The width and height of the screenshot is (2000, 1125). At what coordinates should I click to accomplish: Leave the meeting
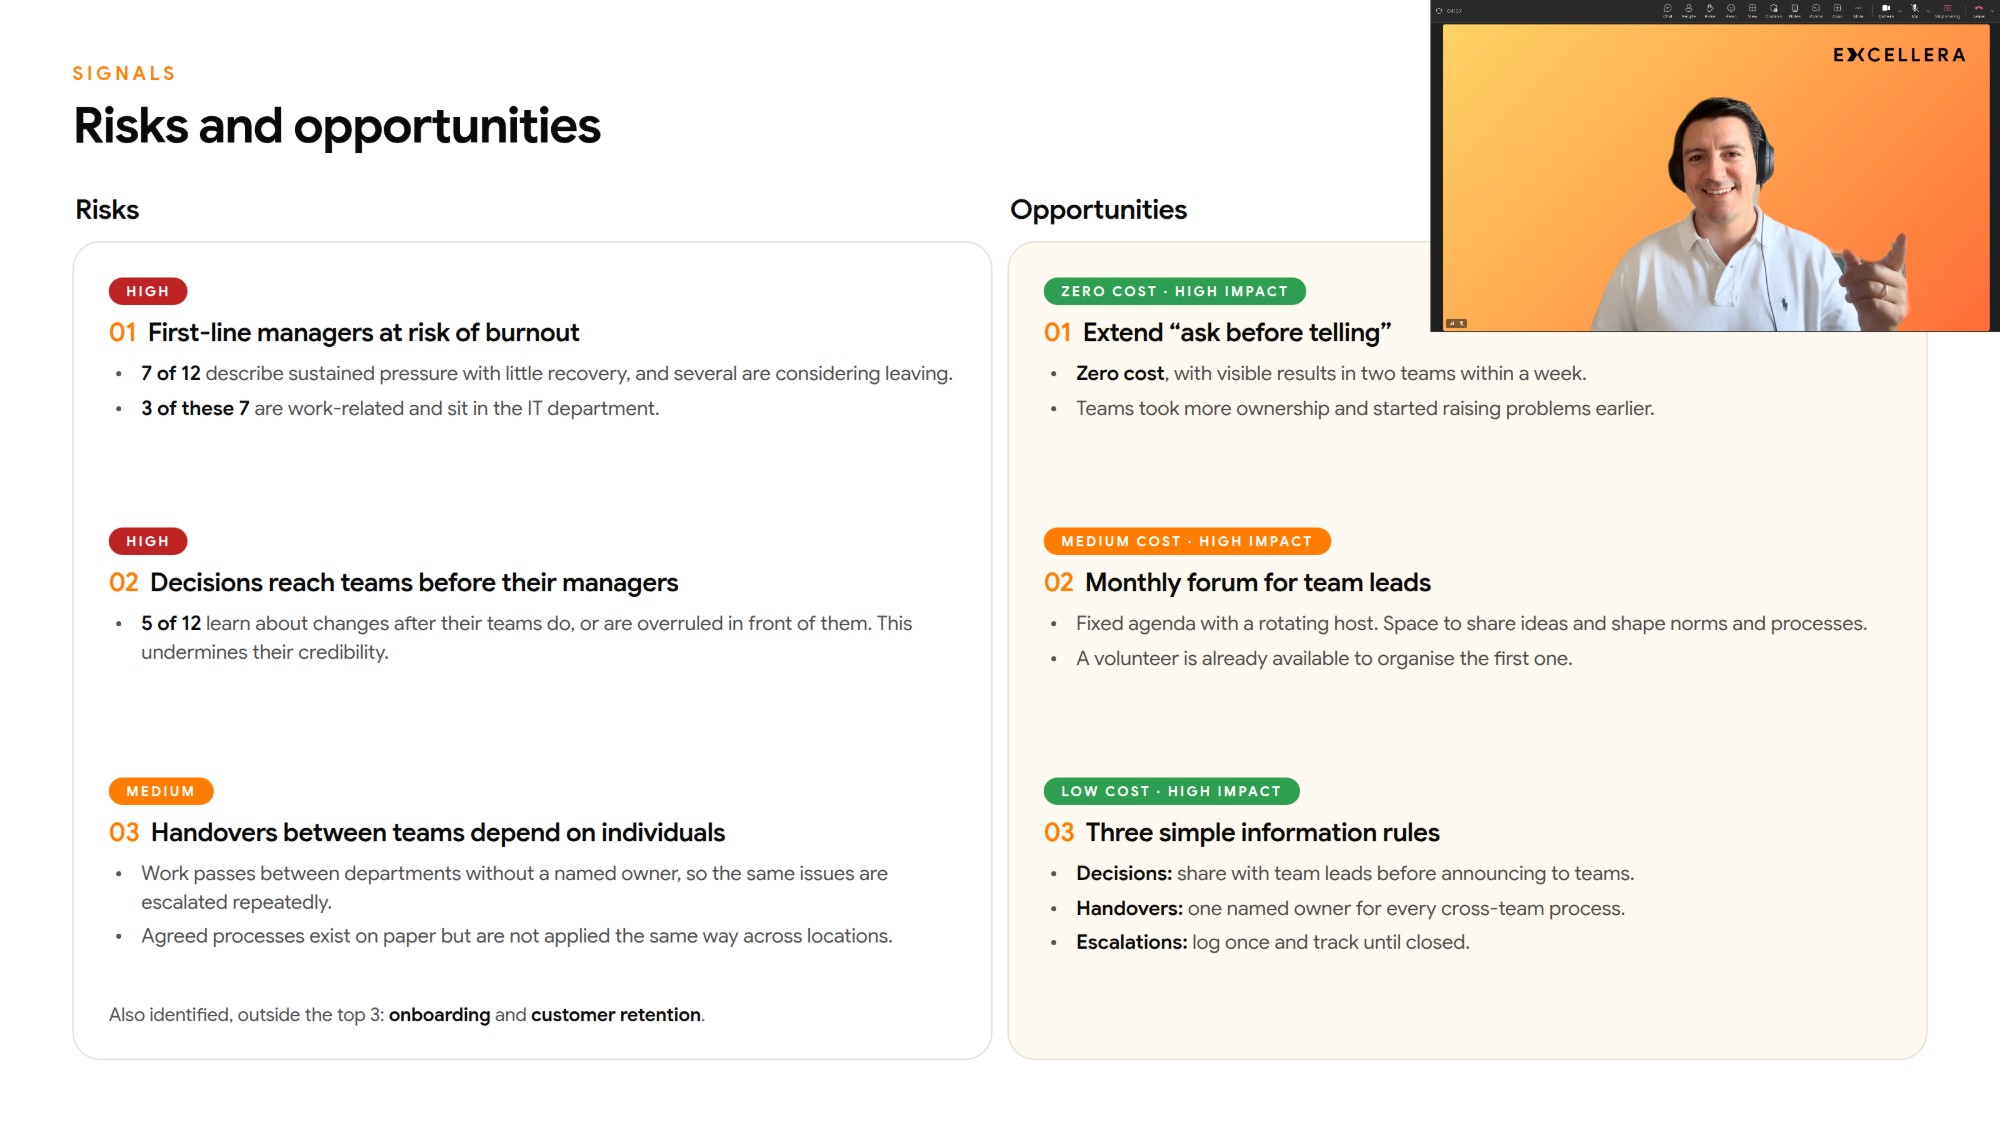click(1978, 10)
